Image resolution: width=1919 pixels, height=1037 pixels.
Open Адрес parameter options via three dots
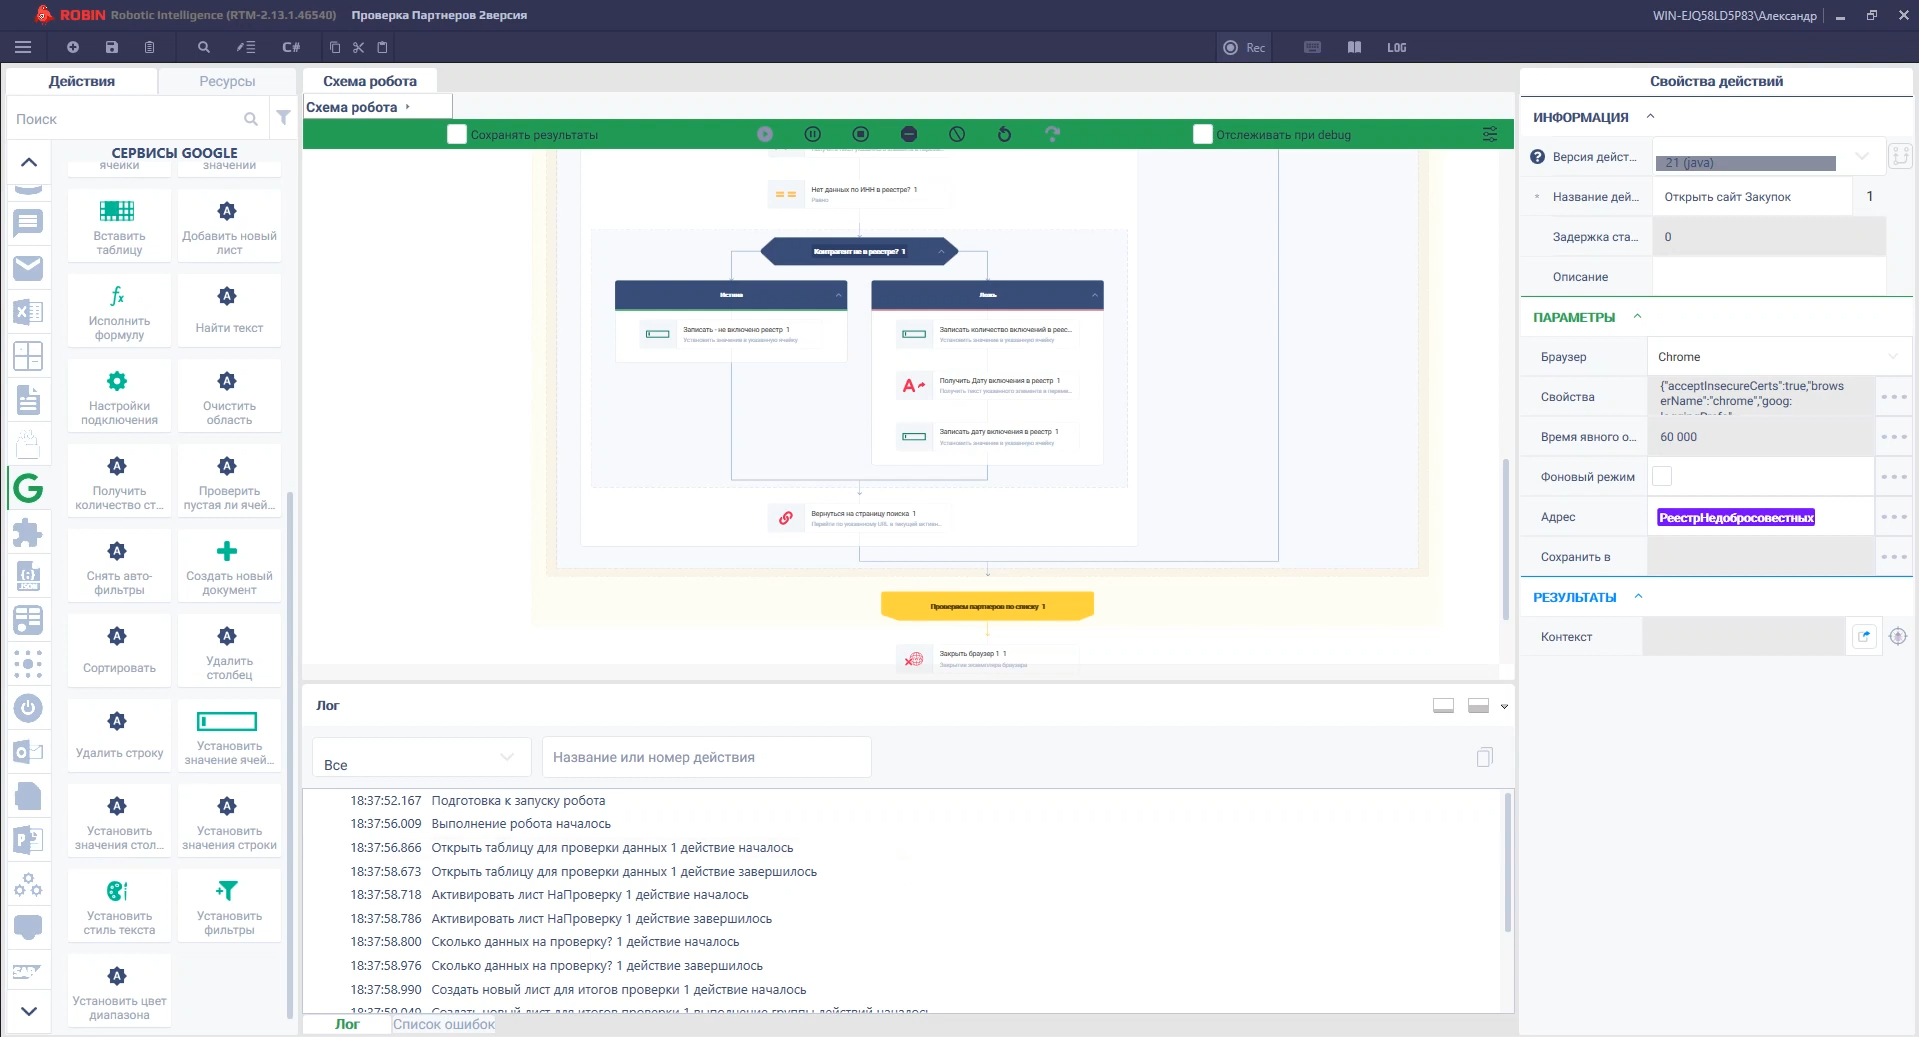click(1893, 517)
